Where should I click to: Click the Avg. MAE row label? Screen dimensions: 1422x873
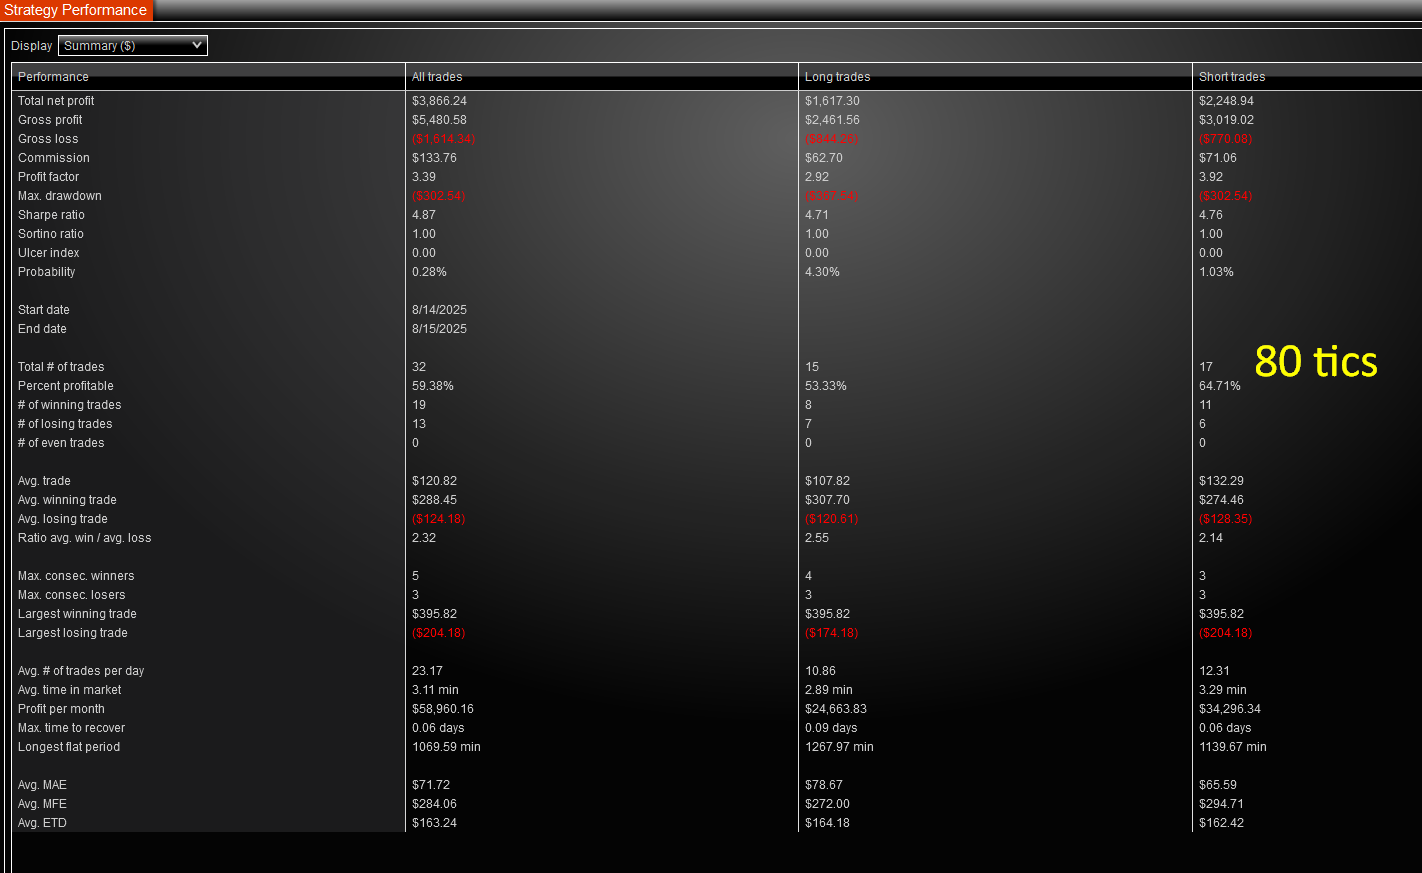click(x=42, y=785)
